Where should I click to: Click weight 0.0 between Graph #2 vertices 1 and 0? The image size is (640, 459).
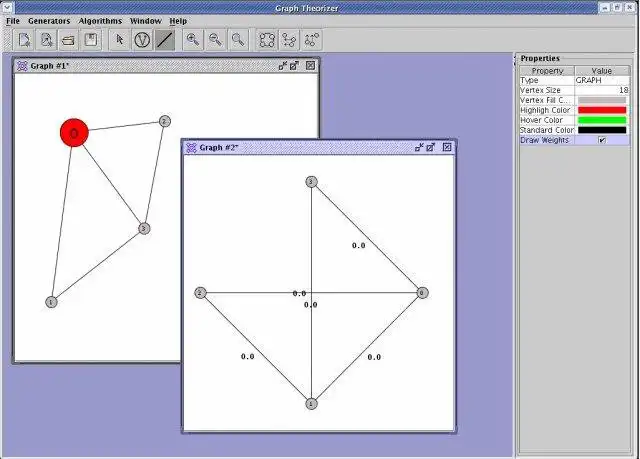[x=374, y=357]
